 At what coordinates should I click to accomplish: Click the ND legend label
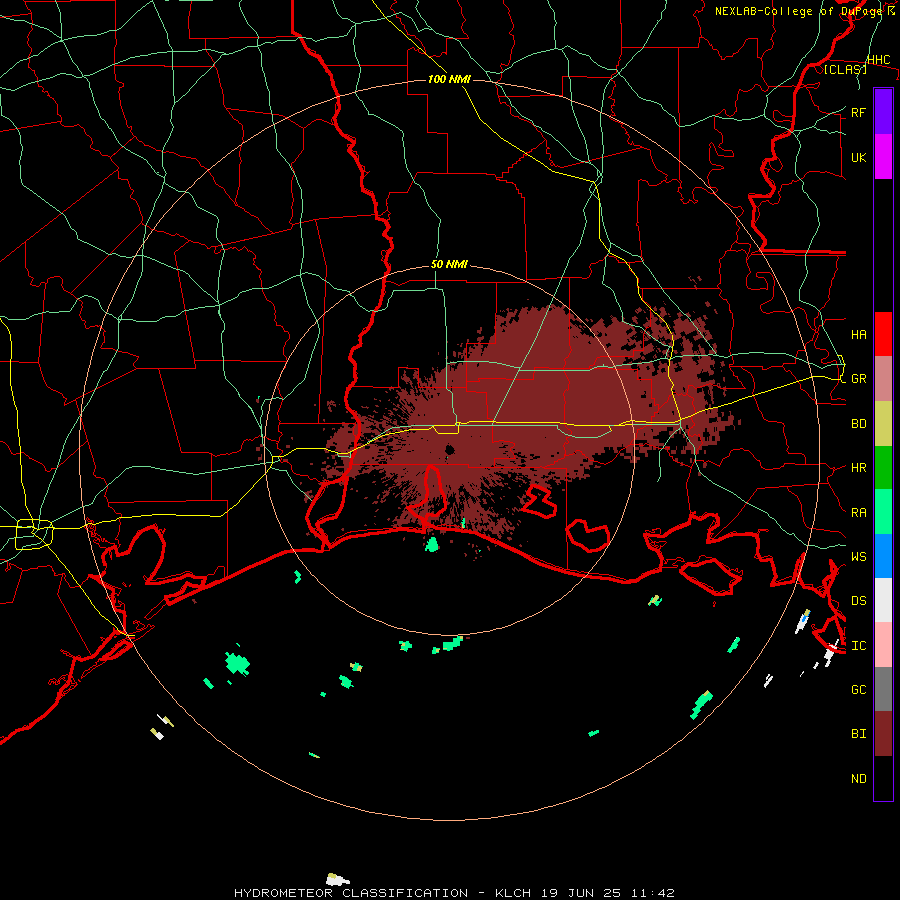tap(858, 779)
